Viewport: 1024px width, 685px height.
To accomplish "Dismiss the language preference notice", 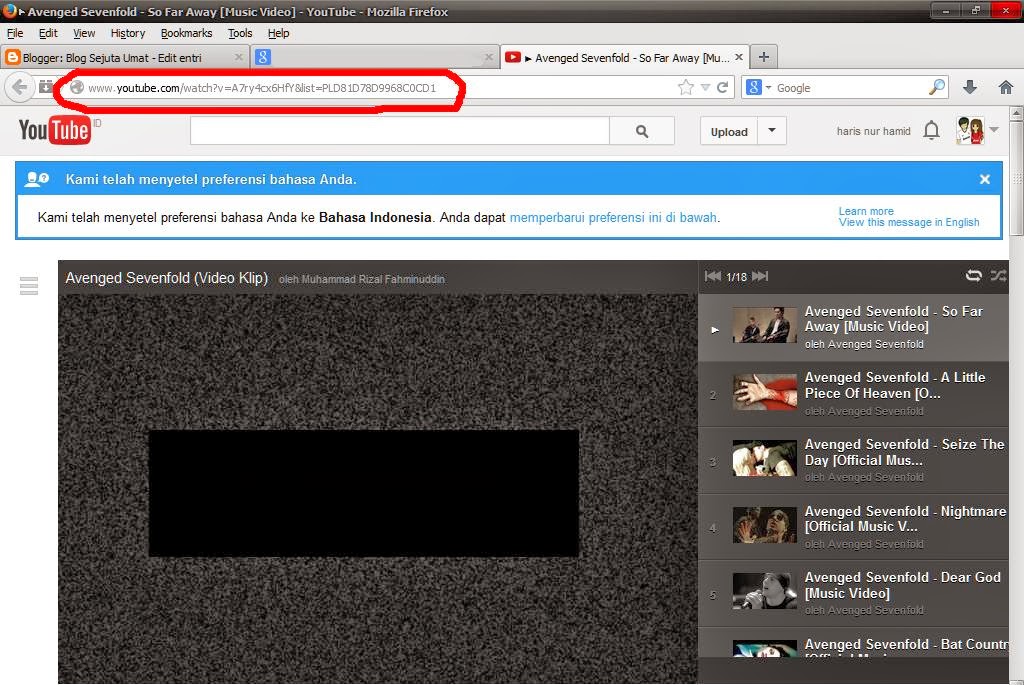I will coord(985,179).
